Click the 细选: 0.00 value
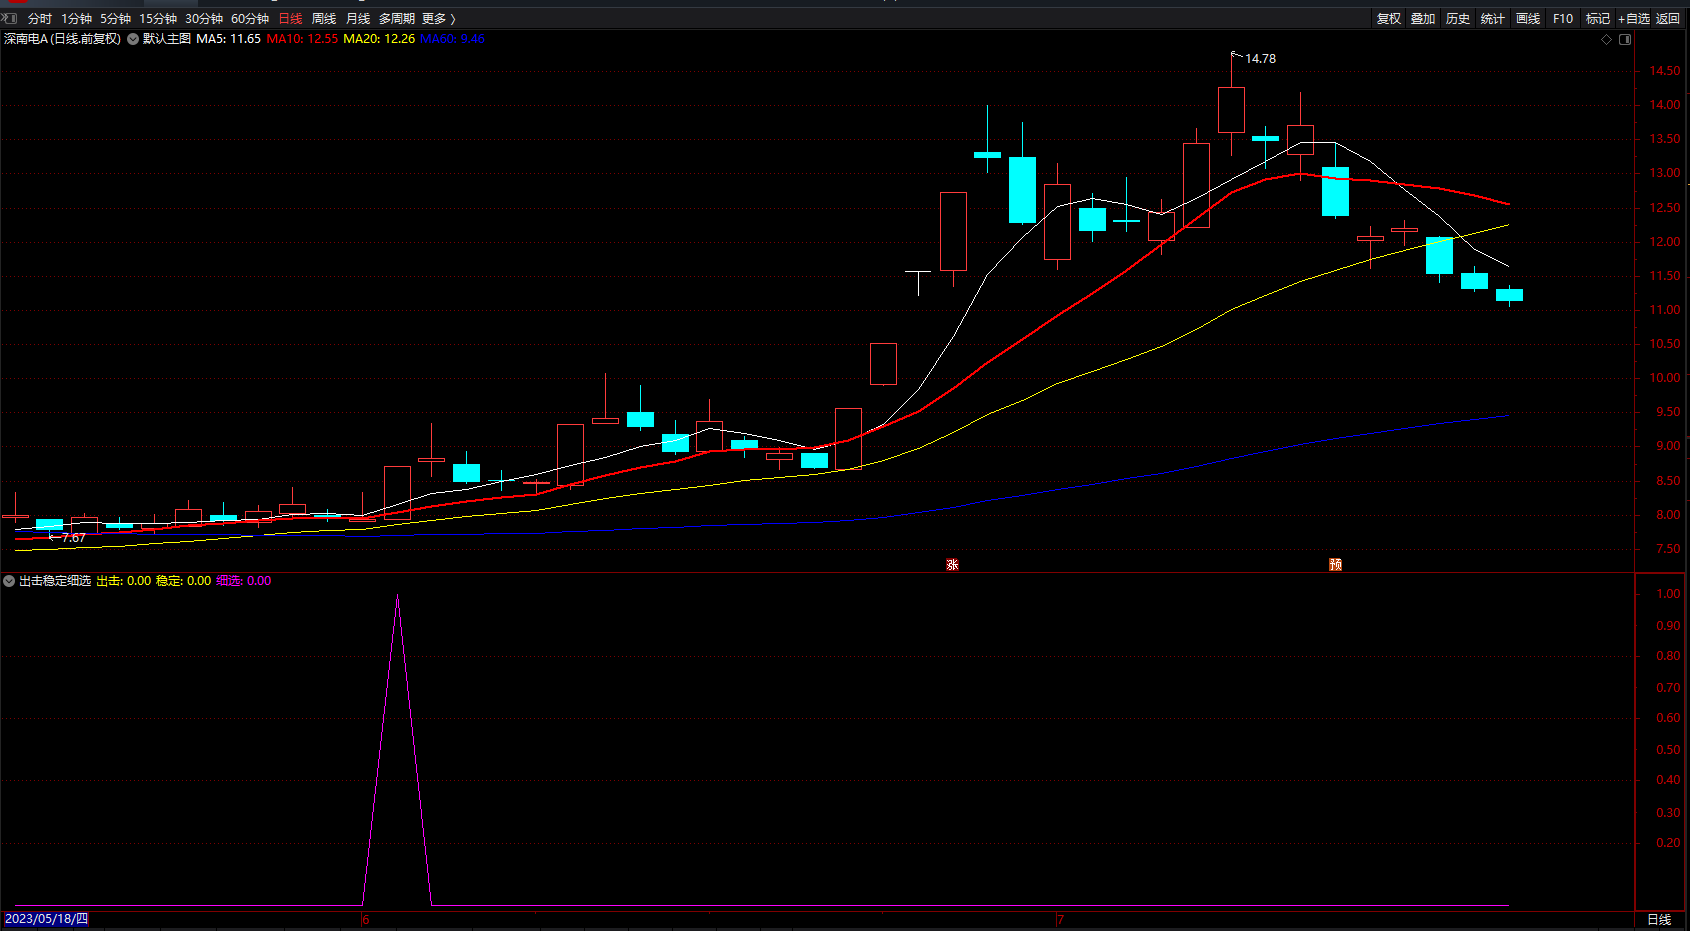 [244, 581]
